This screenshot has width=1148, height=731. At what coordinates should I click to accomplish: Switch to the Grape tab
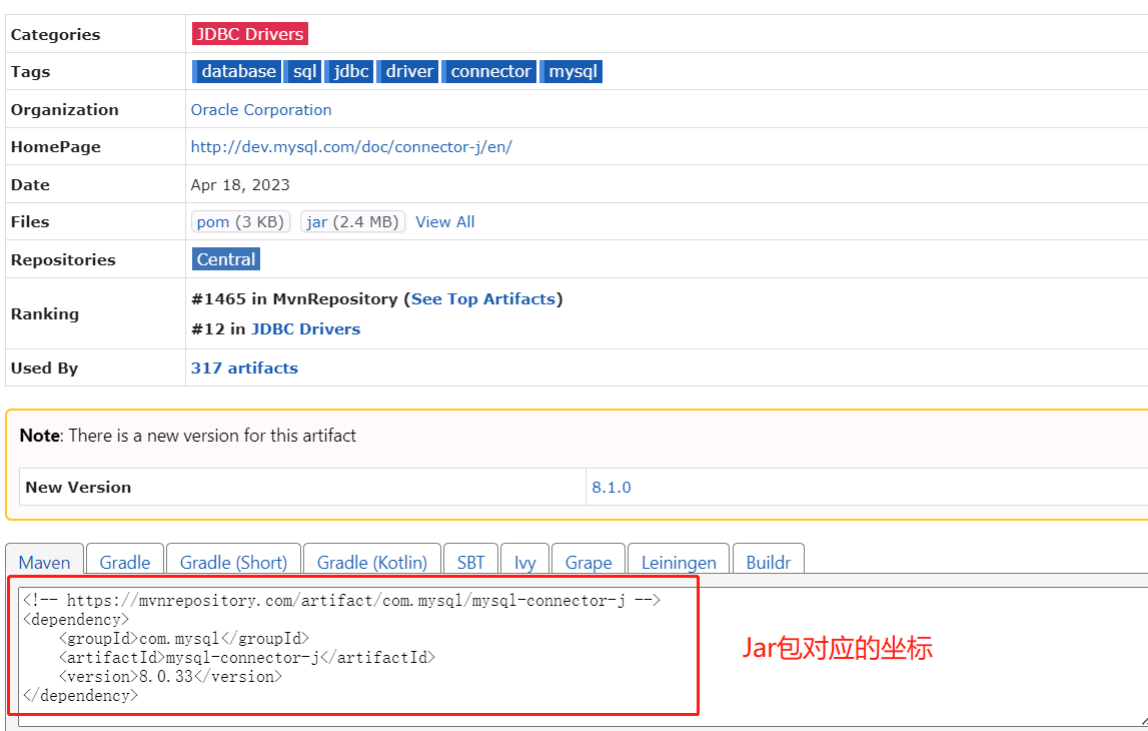tap(589, 562)
